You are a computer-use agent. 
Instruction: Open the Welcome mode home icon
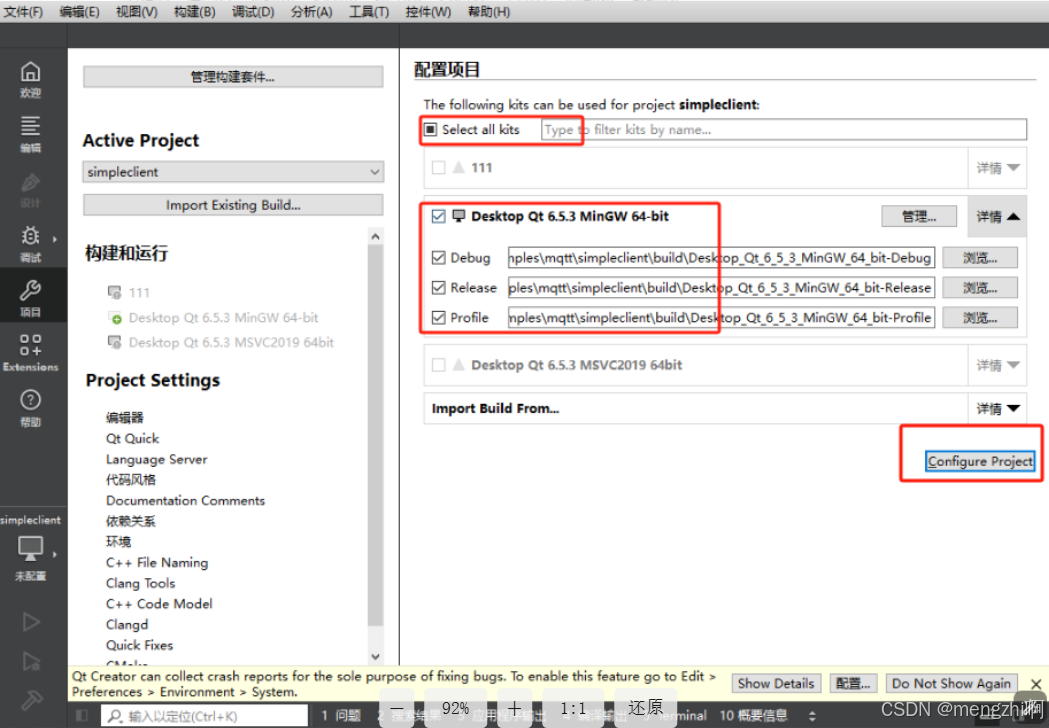[30, 72]
